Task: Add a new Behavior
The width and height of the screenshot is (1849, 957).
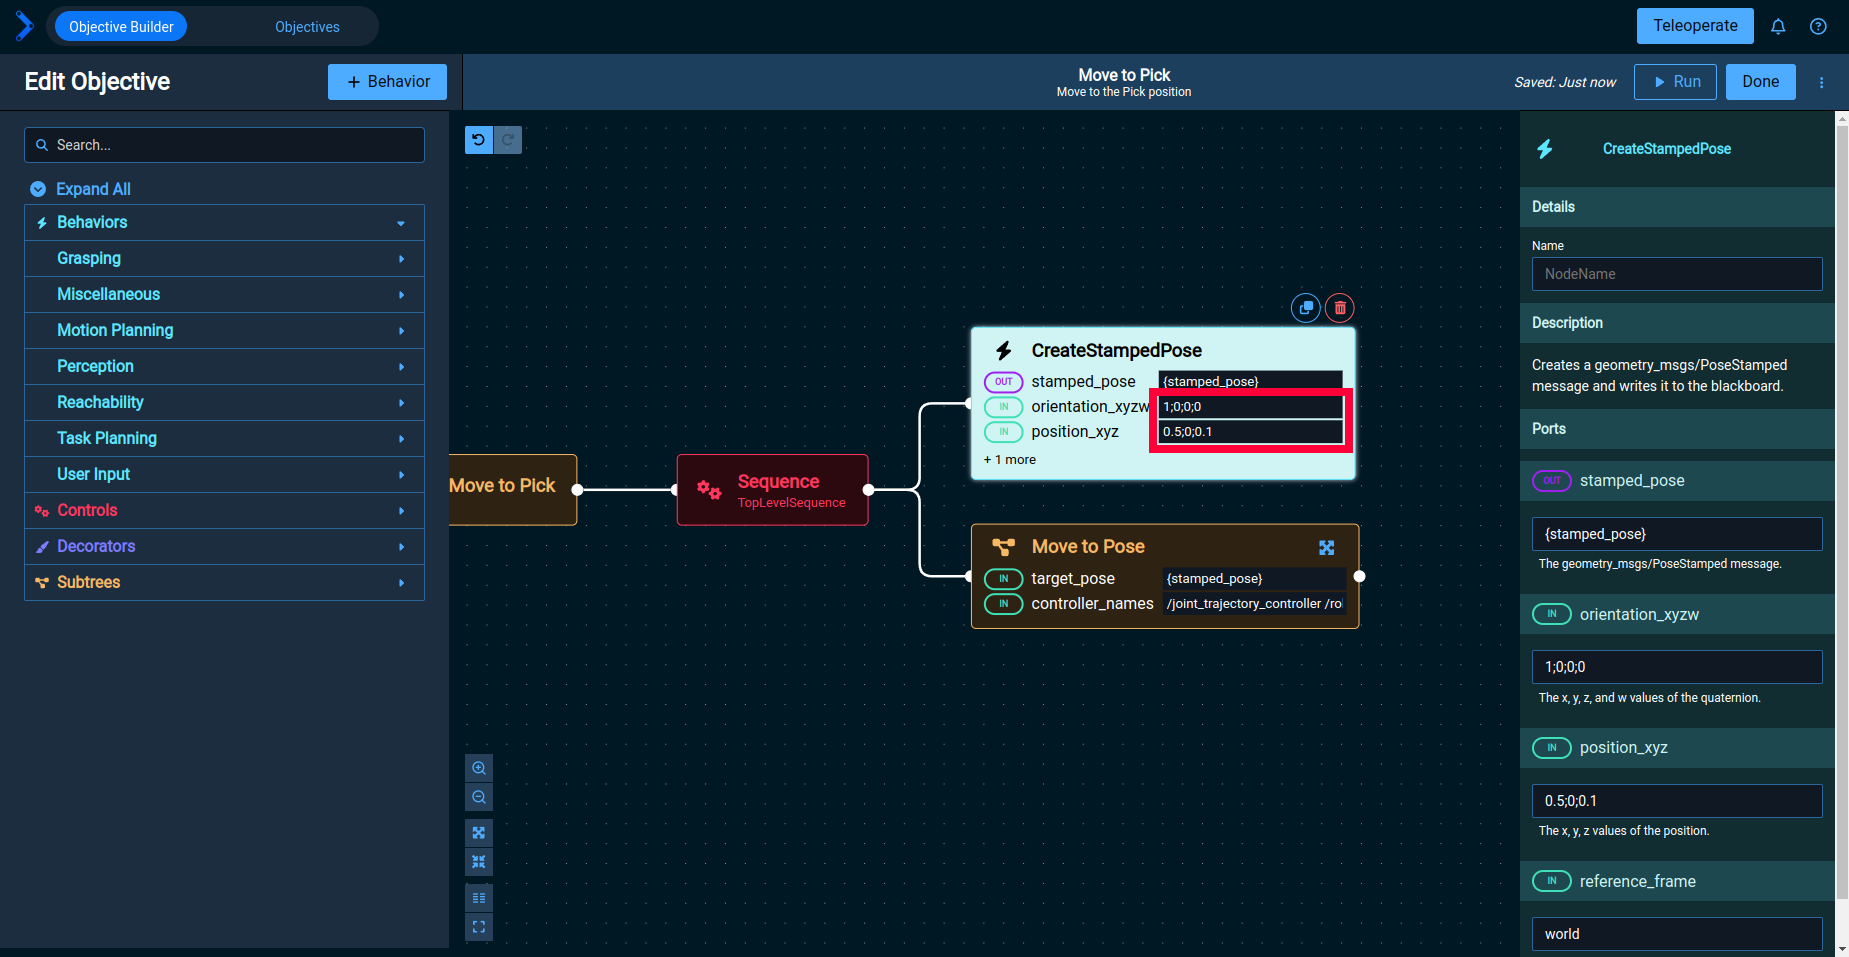Action: [x=387, y=82]
